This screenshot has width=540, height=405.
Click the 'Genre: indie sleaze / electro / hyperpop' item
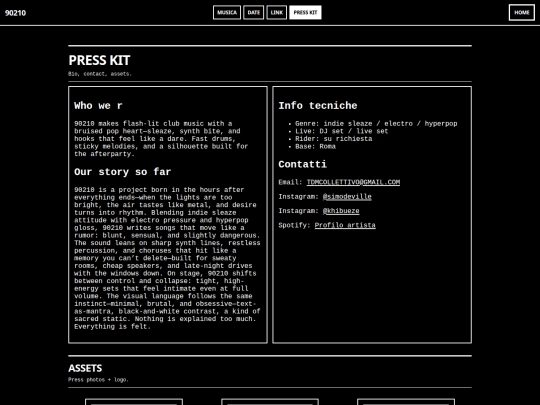coord(376,124)
